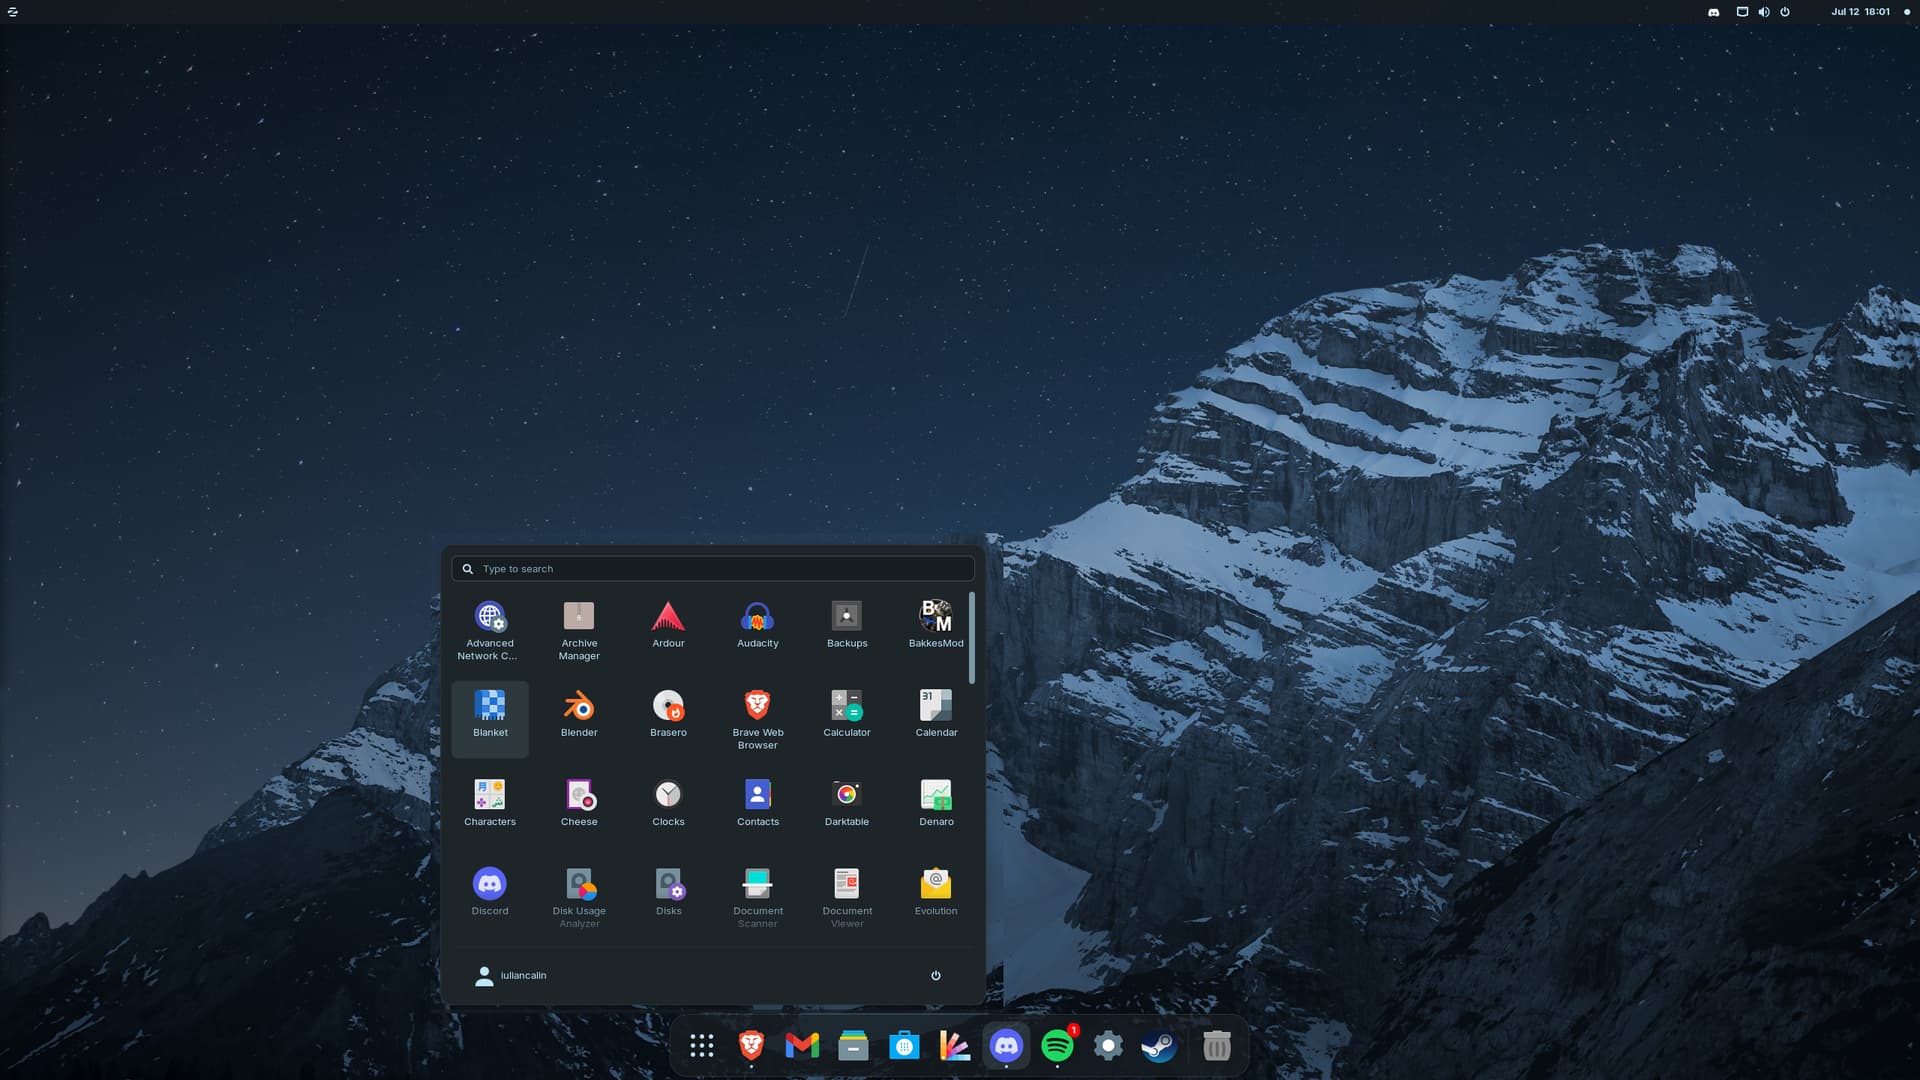The width and height of the screenshot is (1920, 1080).
Task: Click the notification dot beside the clock
Action: pyautogui.click(x=1907, y=12)
